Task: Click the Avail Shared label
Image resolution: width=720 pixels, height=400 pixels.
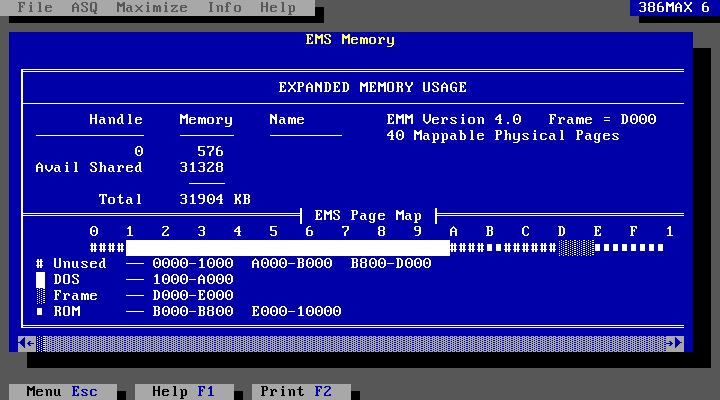Action: click(x=89, y=167)
